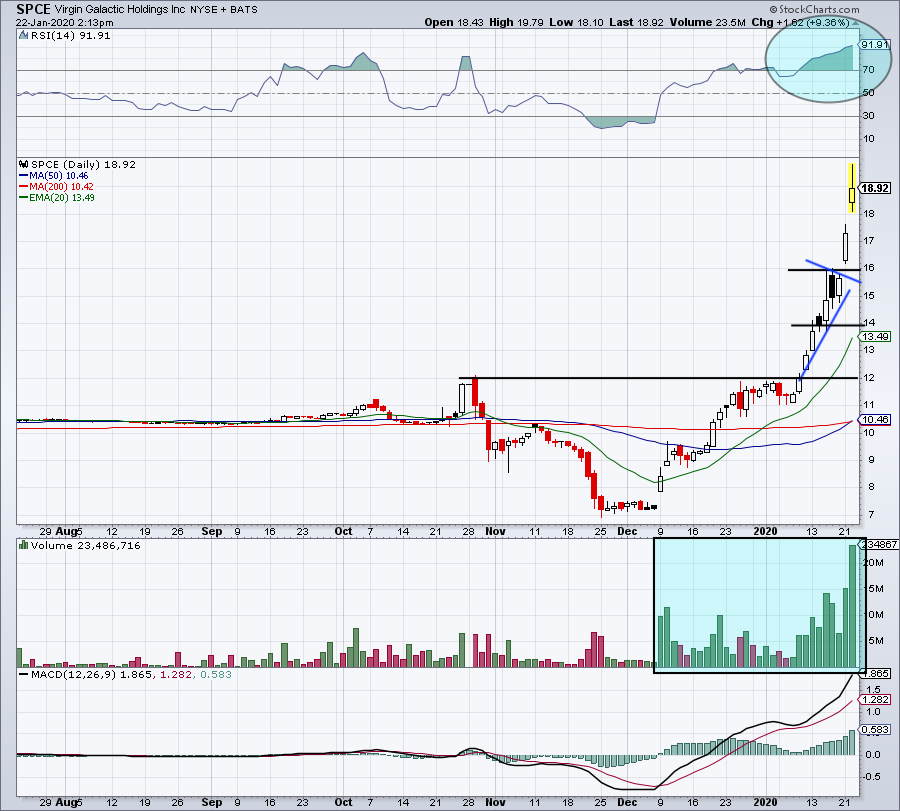Click the Low 18.10 value

(576, 22)
